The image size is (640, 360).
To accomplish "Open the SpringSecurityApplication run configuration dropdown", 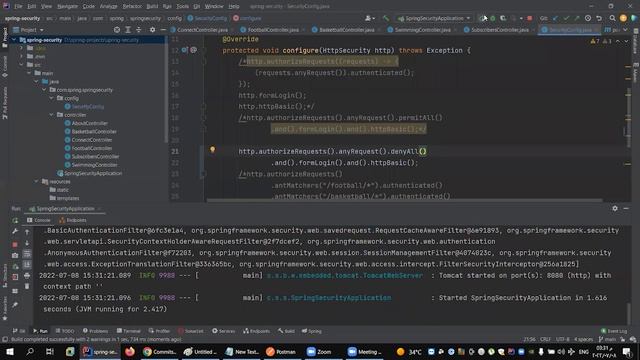I will [434, 18].
